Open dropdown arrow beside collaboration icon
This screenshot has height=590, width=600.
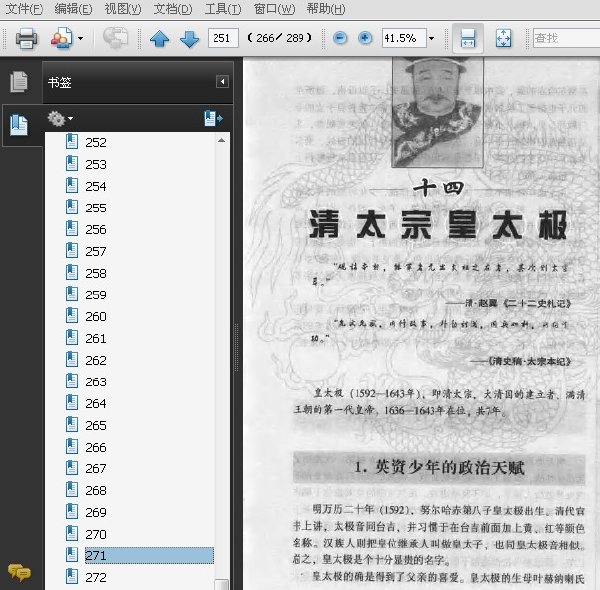[80, 38]
